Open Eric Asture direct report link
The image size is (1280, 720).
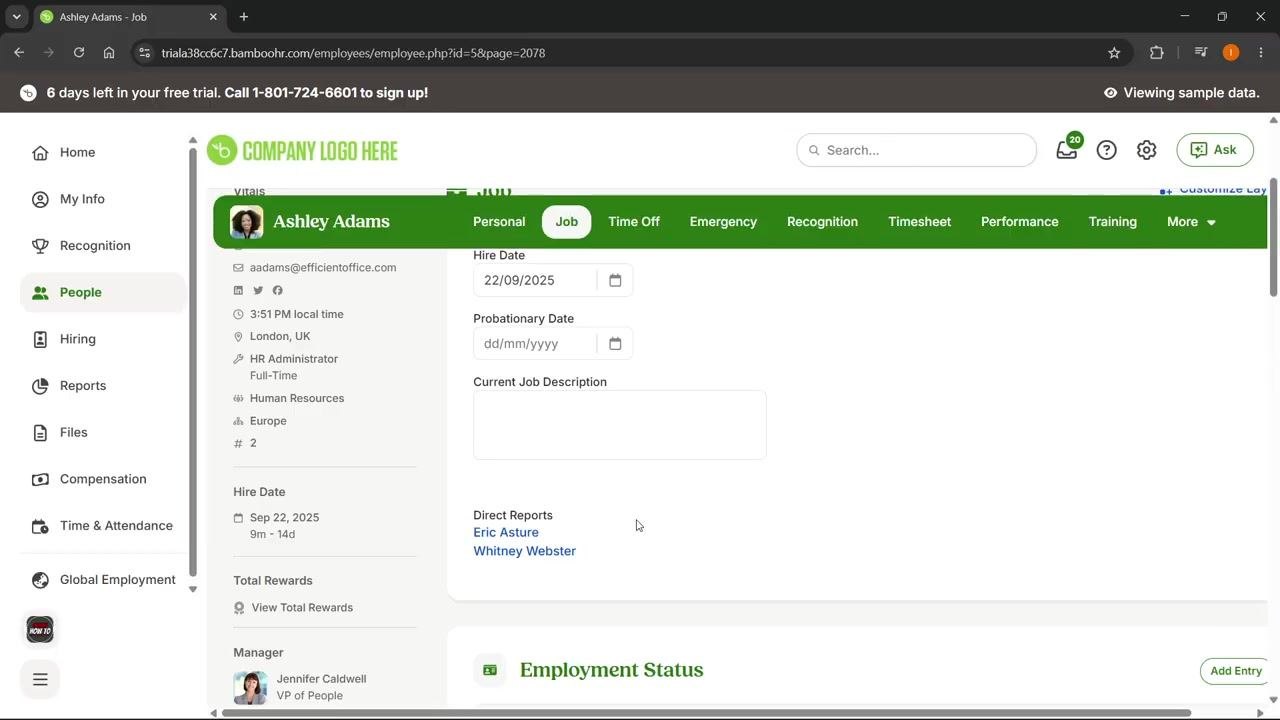tap(506, 533)
